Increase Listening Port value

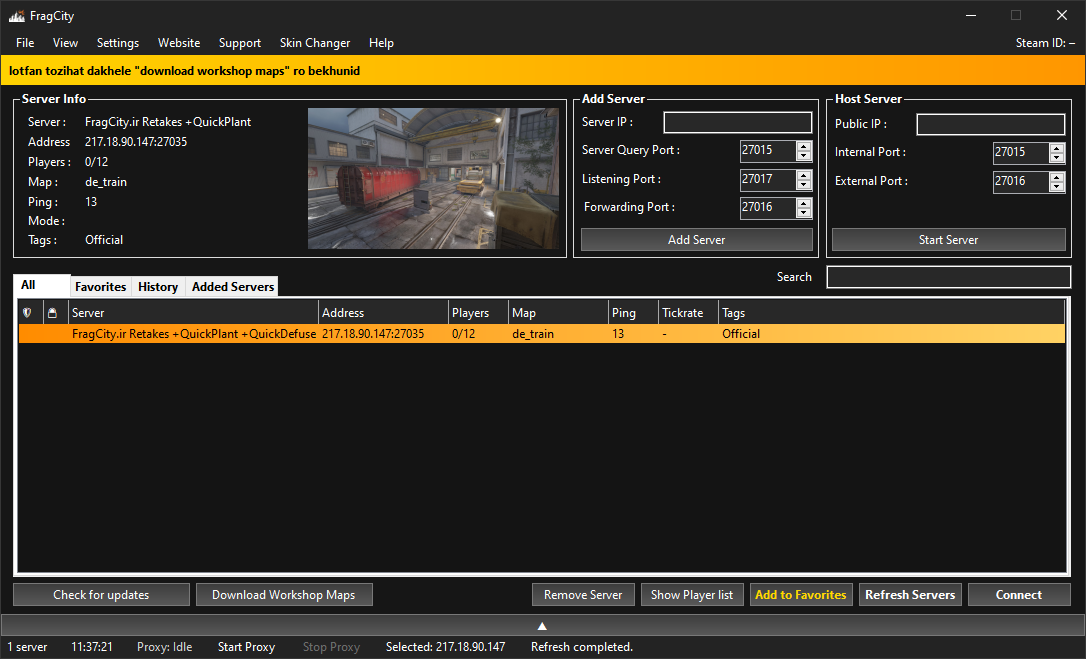tap(803, 175)
